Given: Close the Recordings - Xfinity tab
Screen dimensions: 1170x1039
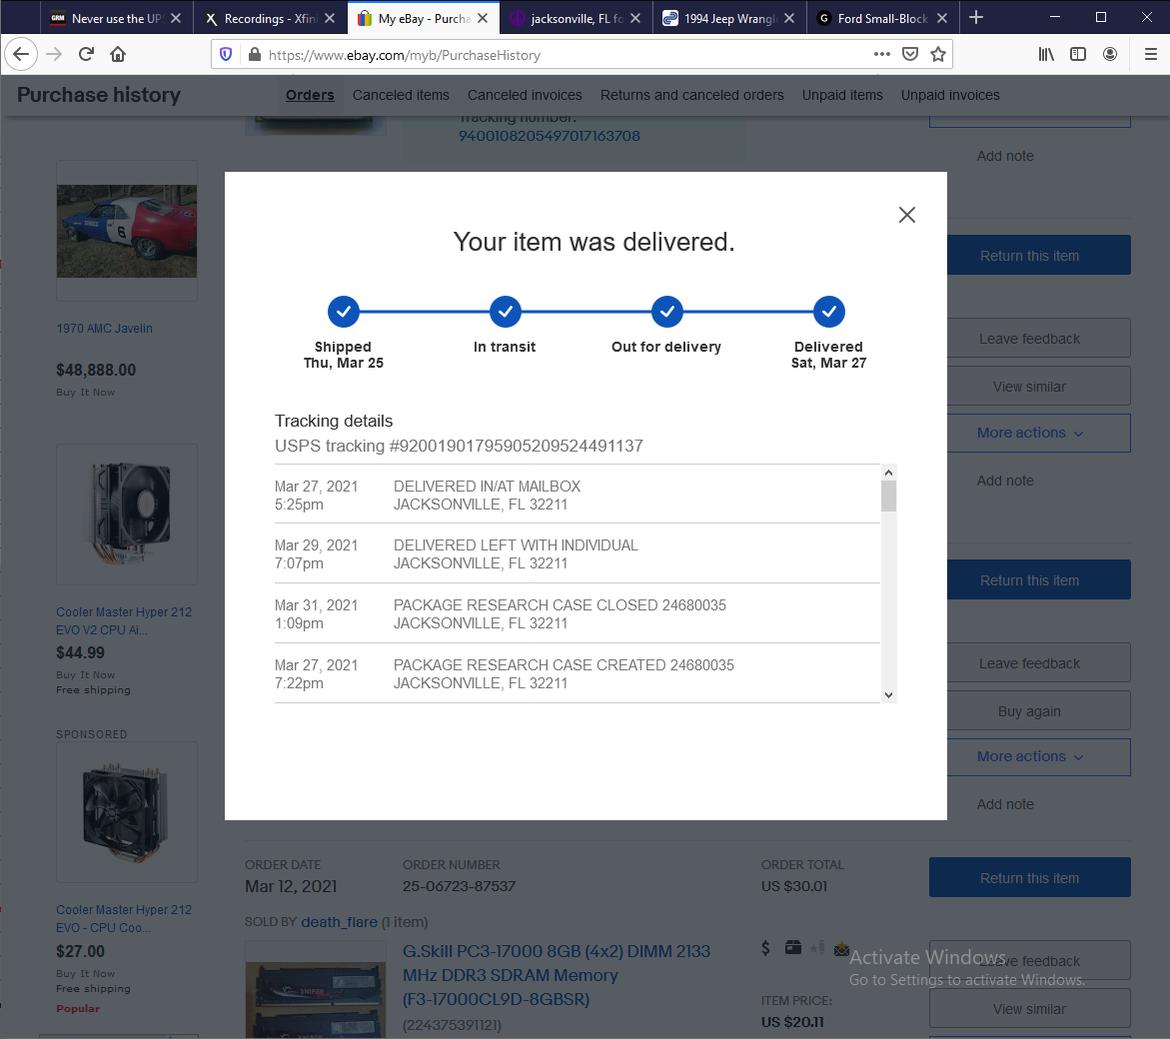Looking at the screenshot, I should pyautogui.click(x=330, y=18).
